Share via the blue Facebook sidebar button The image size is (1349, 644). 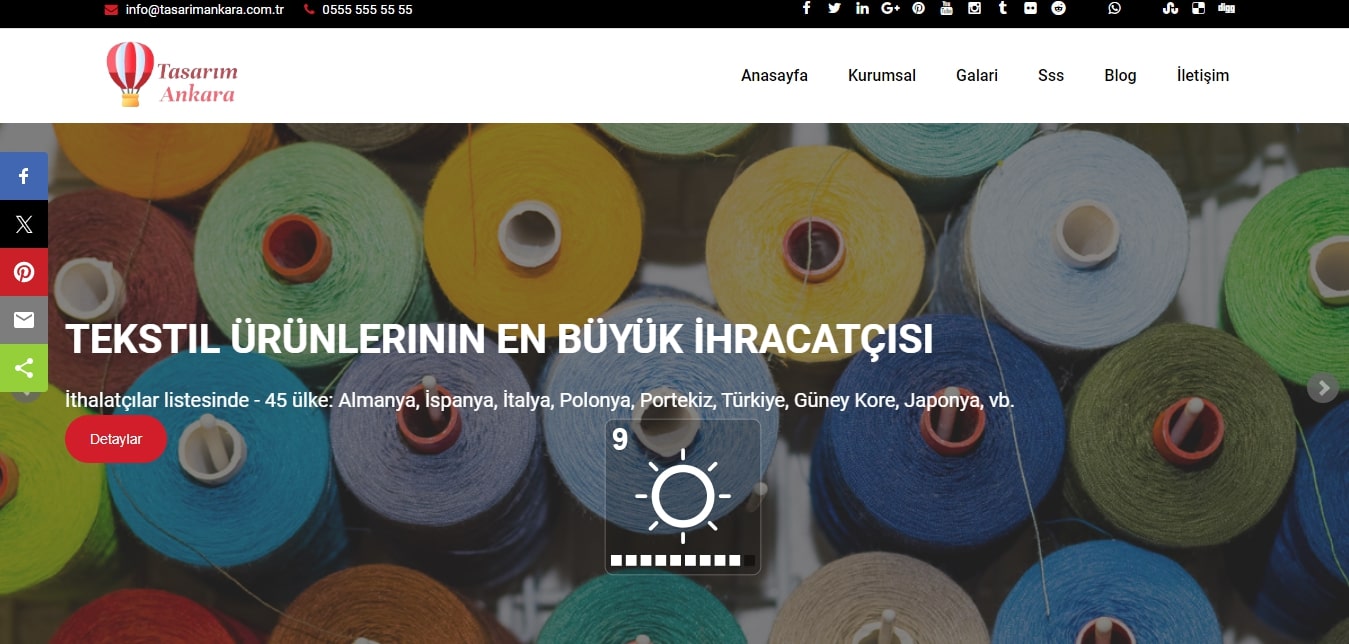[24, 176]
